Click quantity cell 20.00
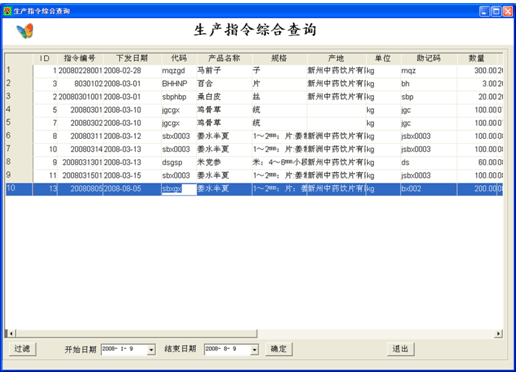Image resolution: width=517 pixels, height=376 pixels. coord(477,97)
